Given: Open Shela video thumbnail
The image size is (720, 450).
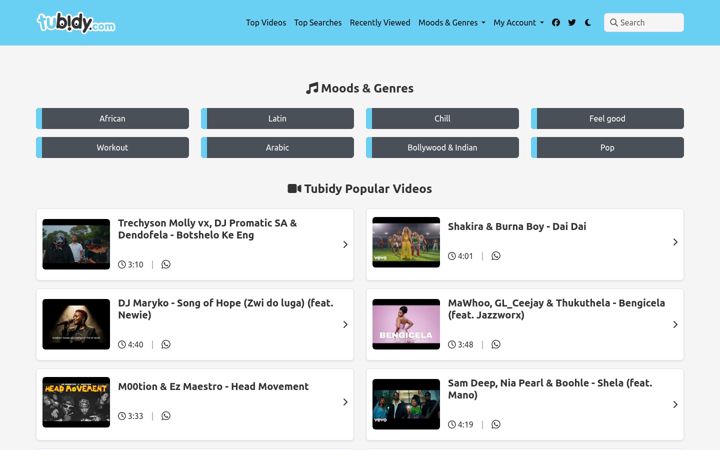Looking at the screenshot, I should point(406,404).
